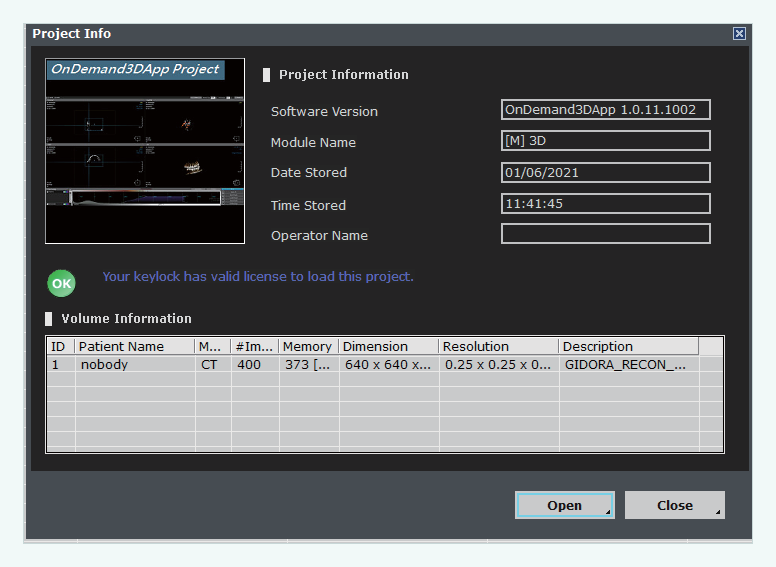Viewport: 776px width, 567px height.
Task: Click the '373 [...' memory cell
Action: pyautogui.click(x=309, y=365)
